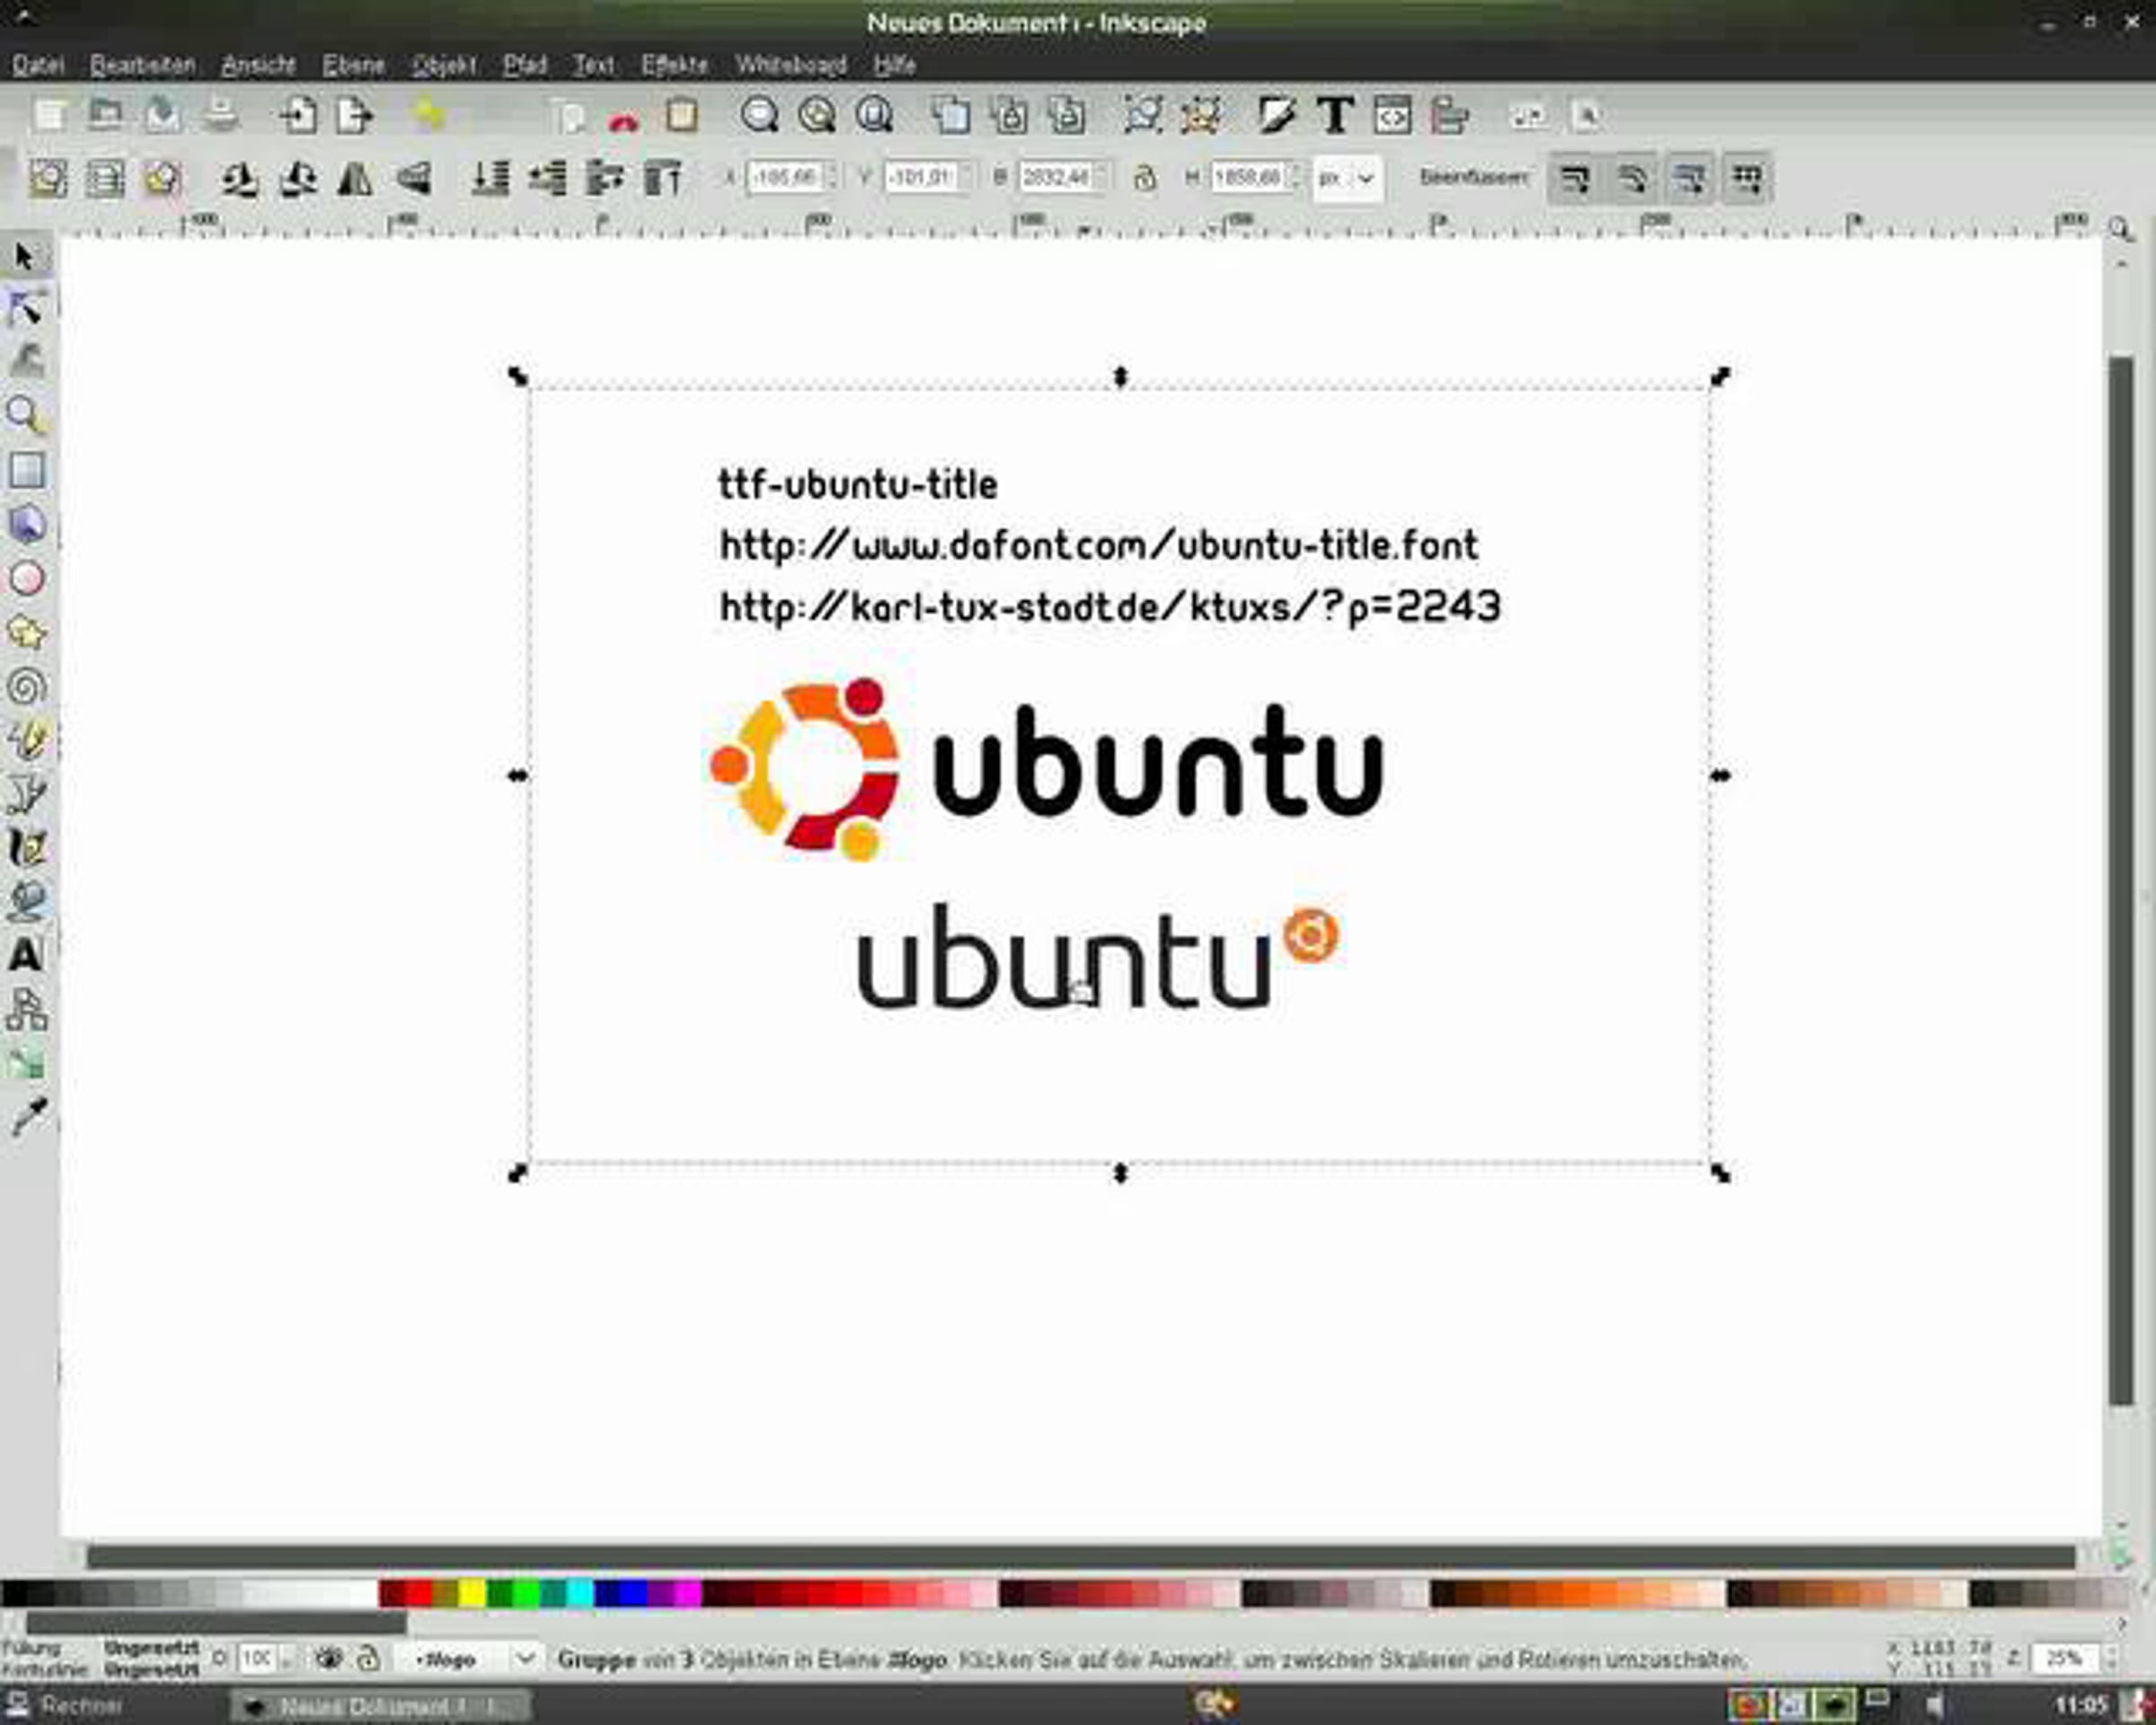Open the Align and Distribute dialog
The width and height of the screenshot is (2156, 1725).
[x=1449, y=116]
